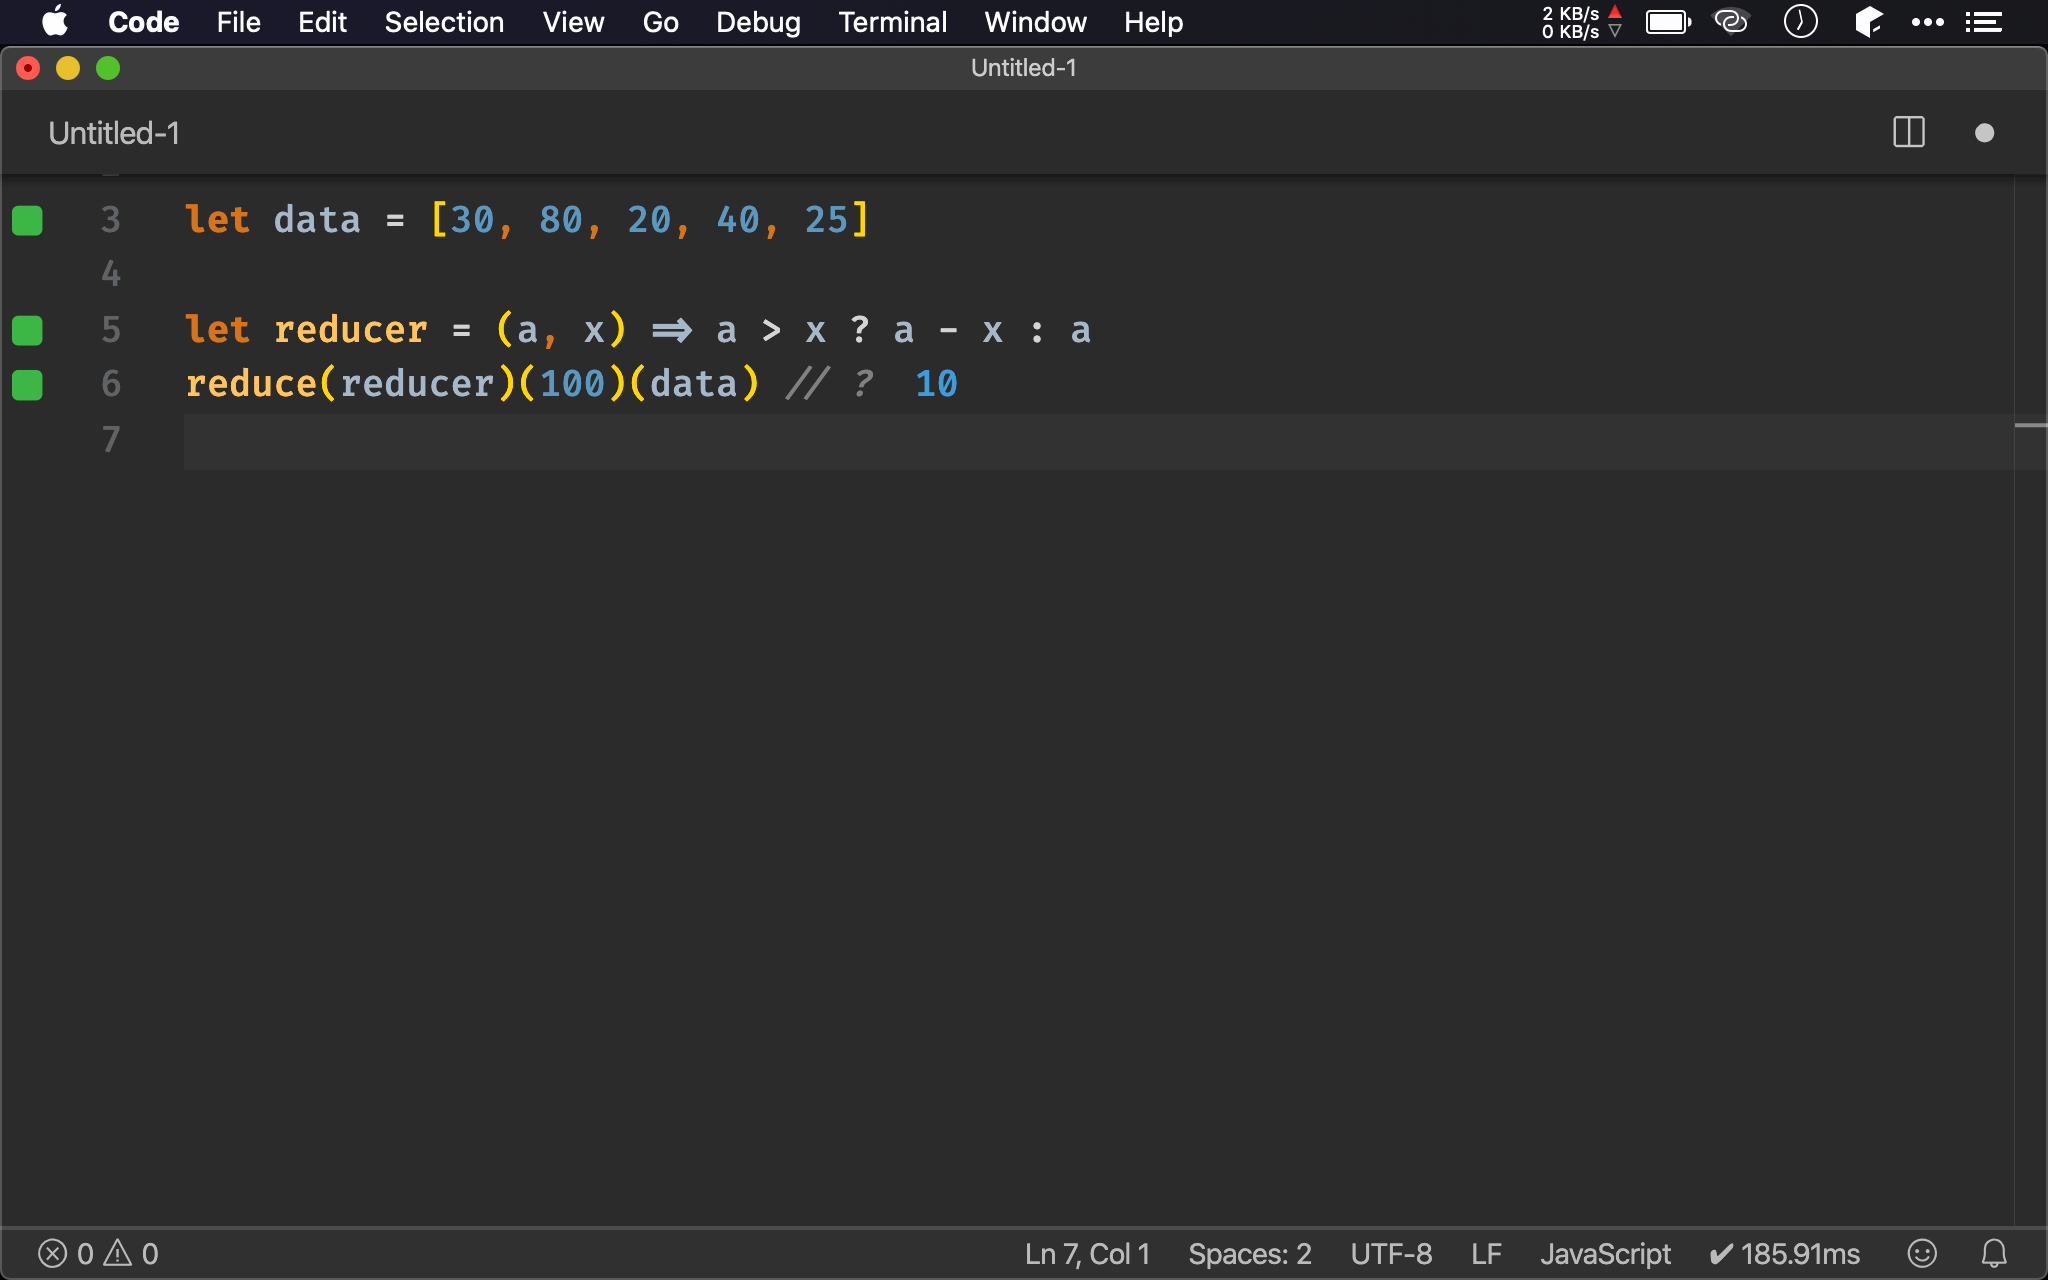Select language mode JavaScript
The height and width of the screenshot is (1280, 2048).
click(1605, 1254)
